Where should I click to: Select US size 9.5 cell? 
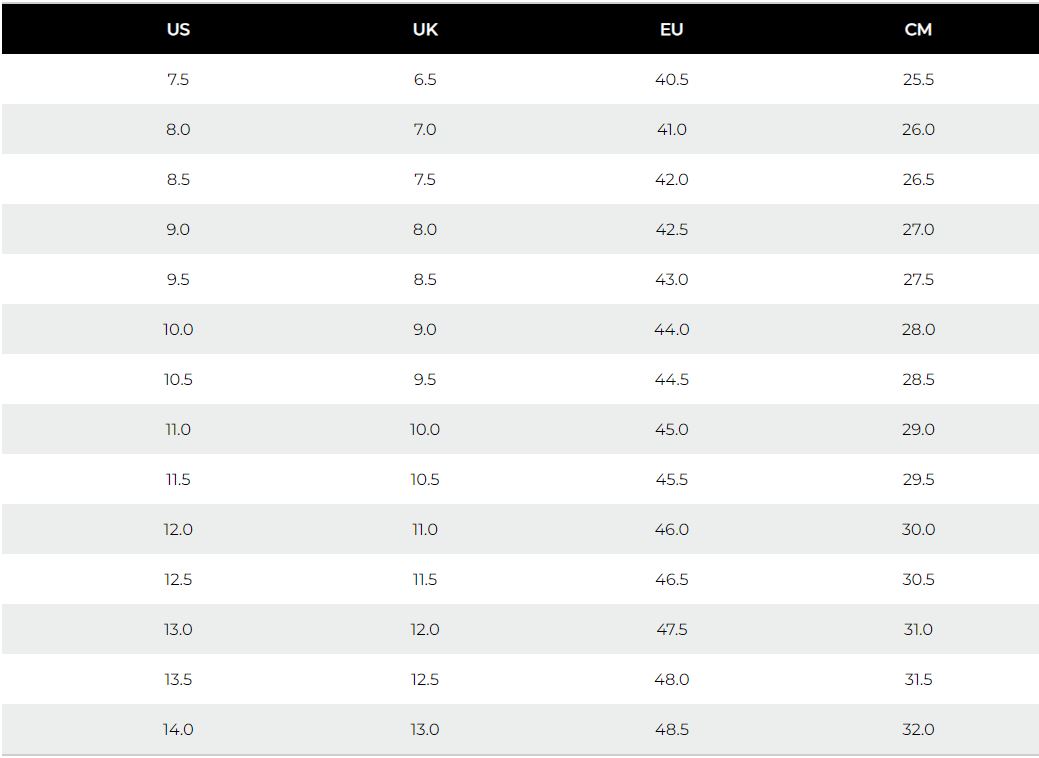coord(178,280)
